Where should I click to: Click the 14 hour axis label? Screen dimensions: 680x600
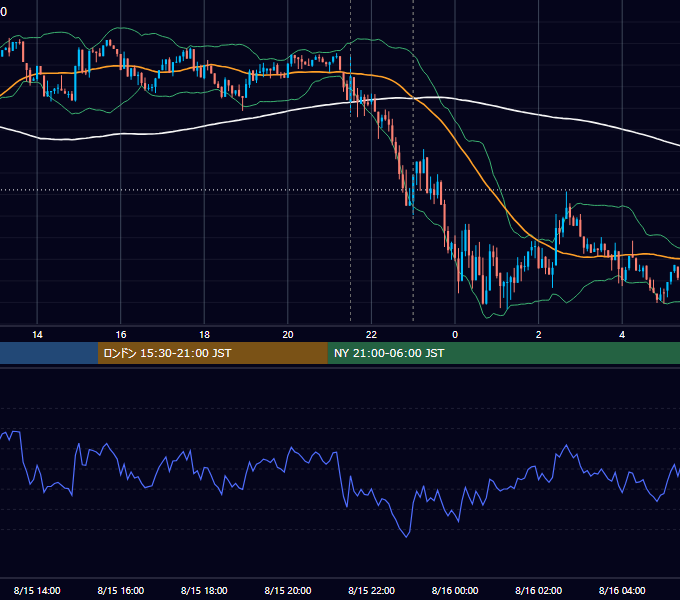tap(37, 335)
